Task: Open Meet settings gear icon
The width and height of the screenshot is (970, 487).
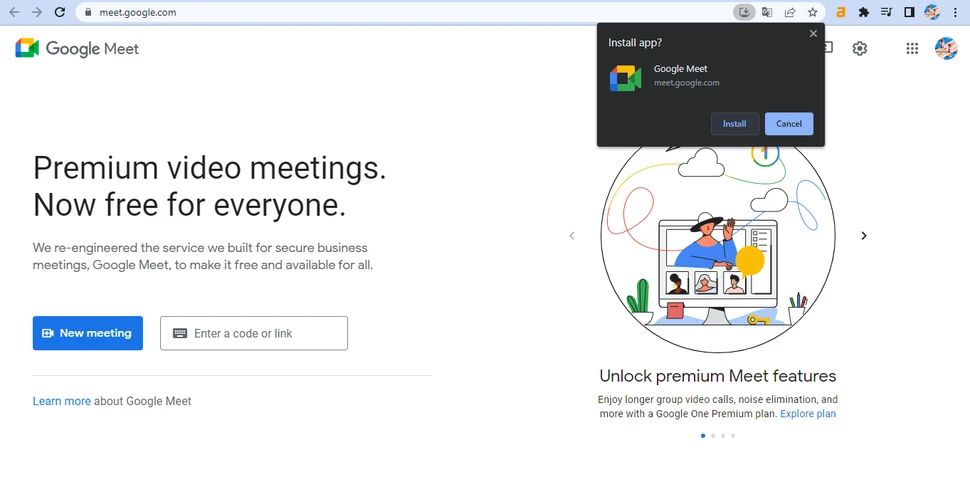Action: 859,48
